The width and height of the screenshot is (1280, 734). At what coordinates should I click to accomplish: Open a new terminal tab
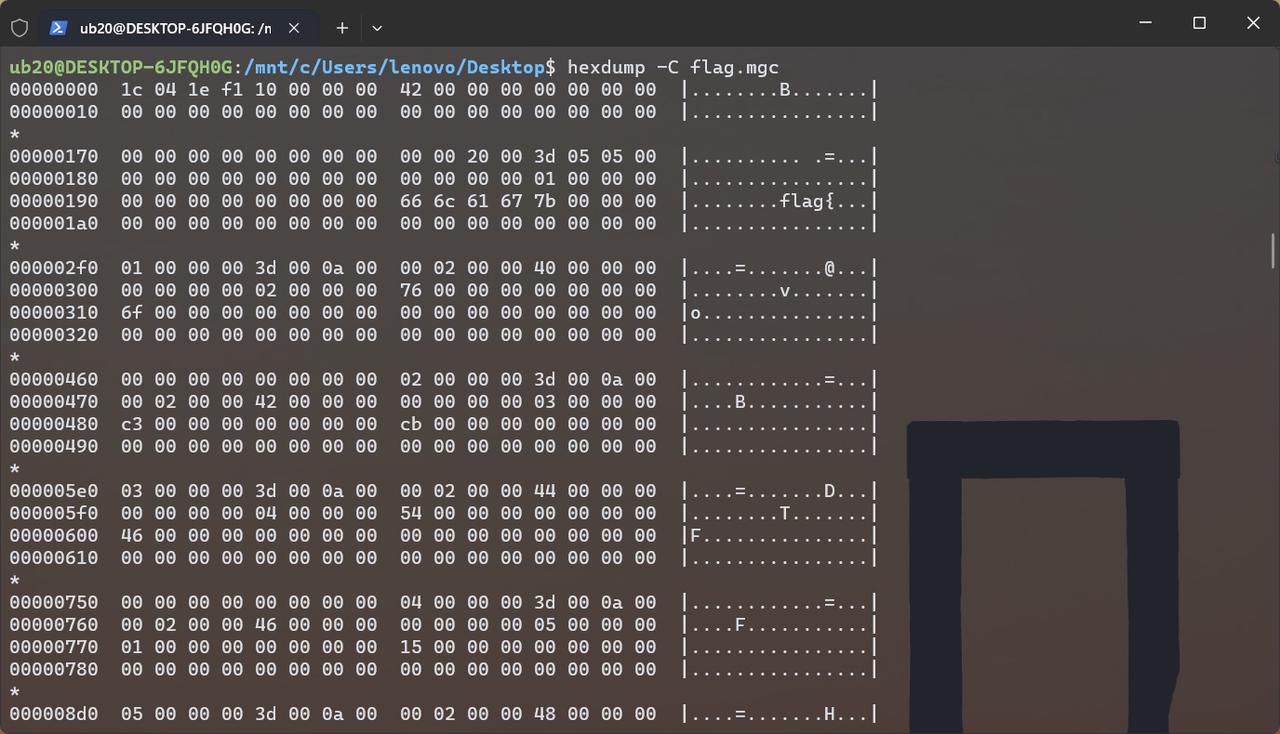click(x=342, y=28)
